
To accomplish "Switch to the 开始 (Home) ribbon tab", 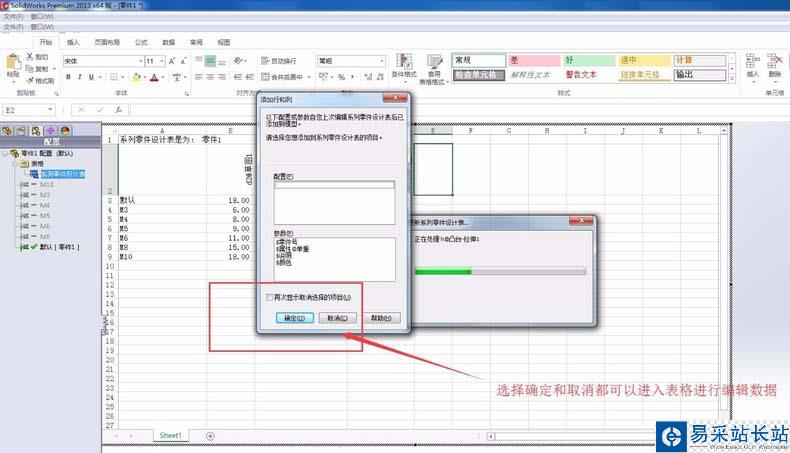I will point(46,42).
